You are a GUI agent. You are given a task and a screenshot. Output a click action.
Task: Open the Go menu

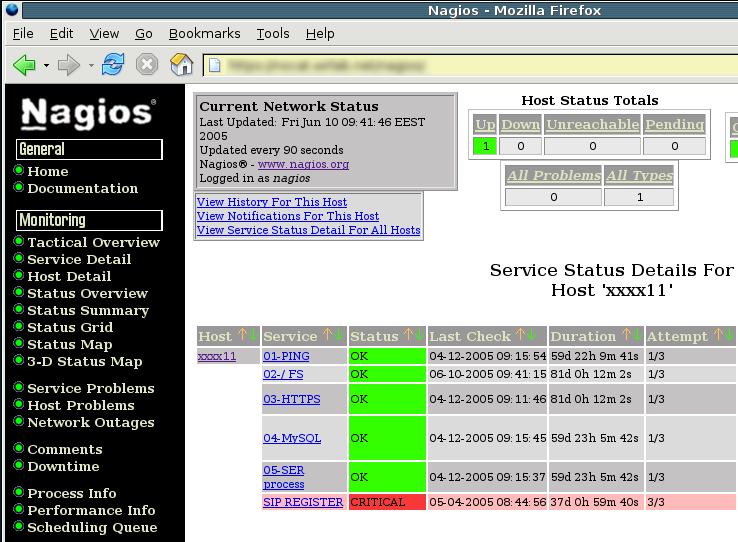(144, 34)
